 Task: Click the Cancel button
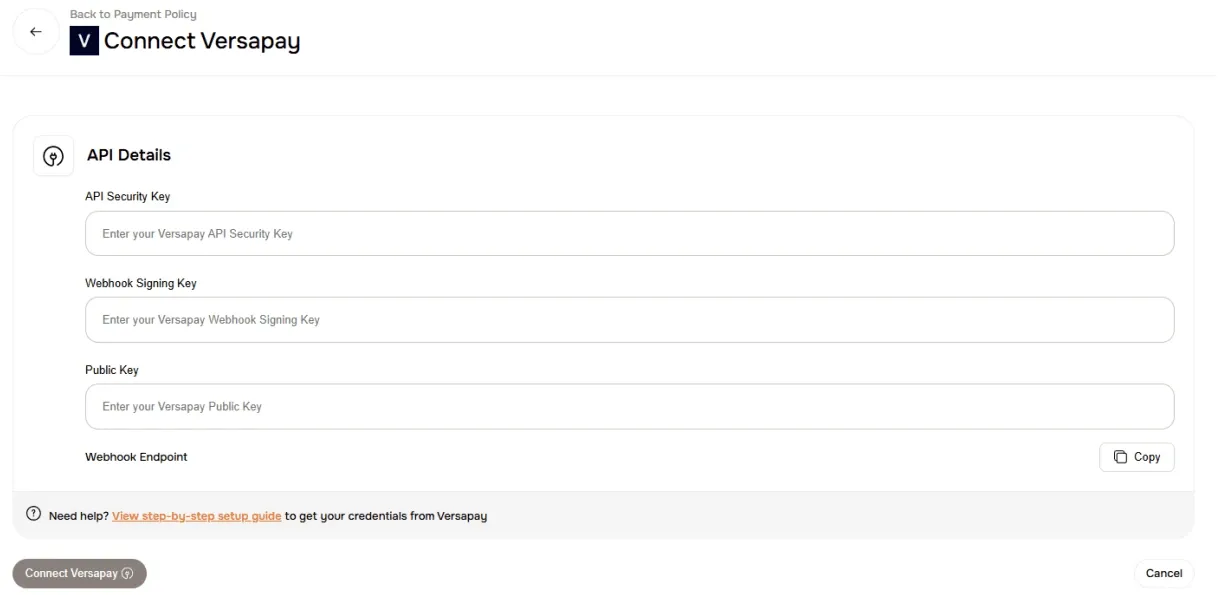pyautogui.click(x=1163, y=573)
